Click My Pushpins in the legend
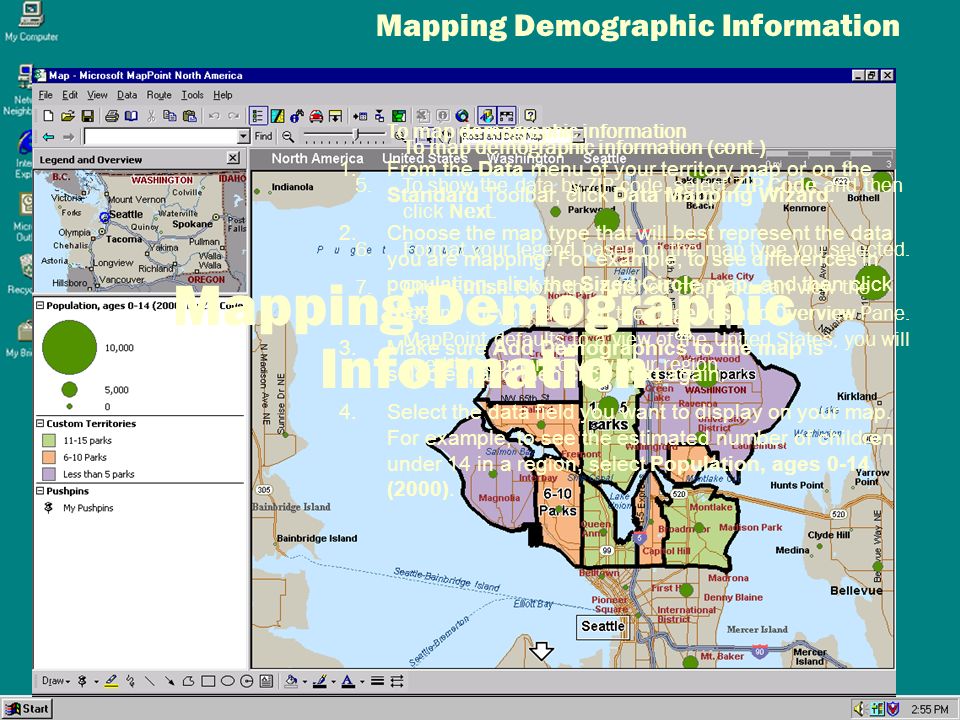 coord(88,508)
